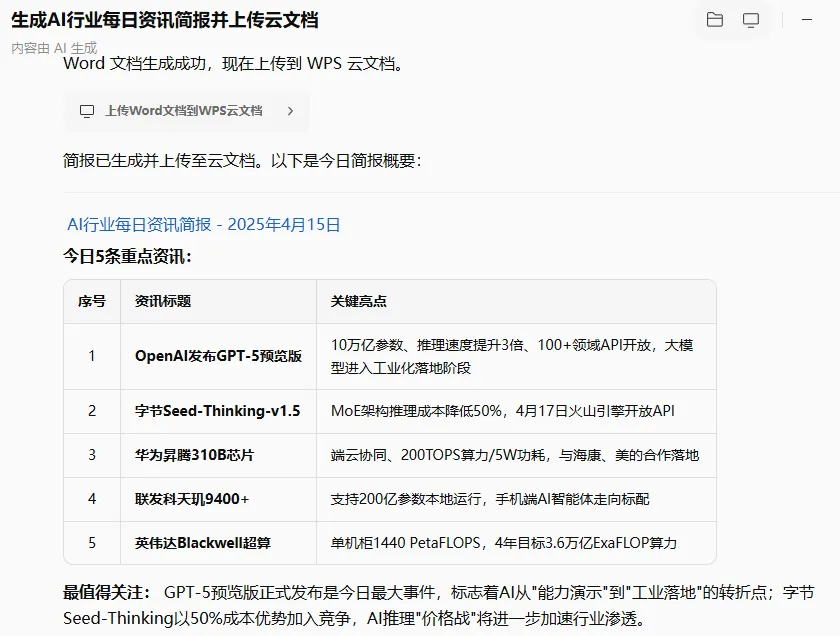Select the 字节Seed-Thinking-v1.5 cell
The image size is (840, 636).
219,411
